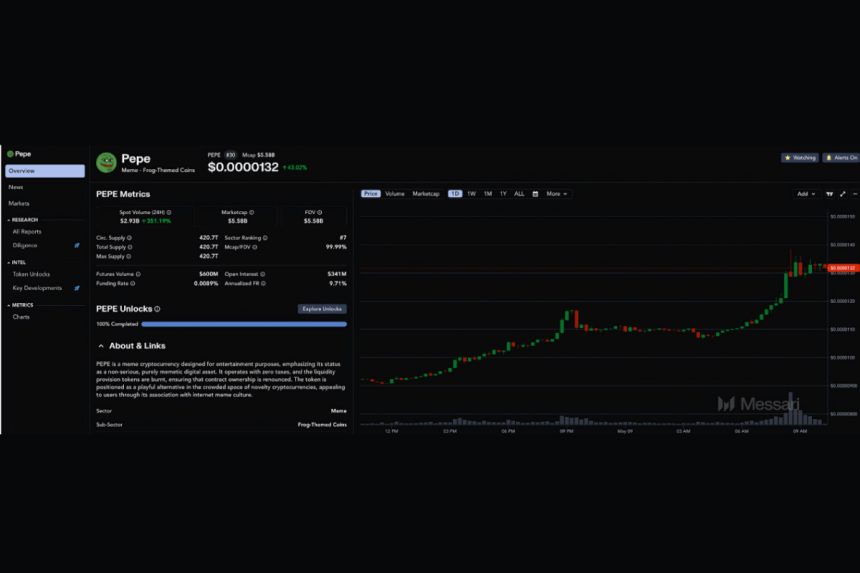
Task: Collapse the About & Links section
Action: (x=101, y=346)
